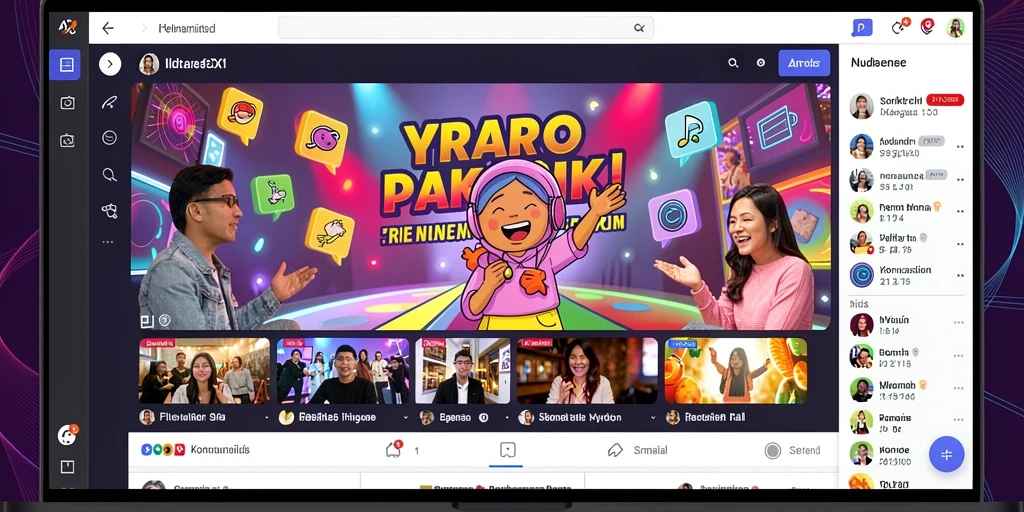Image resolution: width=1024 pixels, height=512 pixels.
Task: Open dropdown arrow beside Eesities Ihigone
Action: pyautogui.click(x=406, y=417)
